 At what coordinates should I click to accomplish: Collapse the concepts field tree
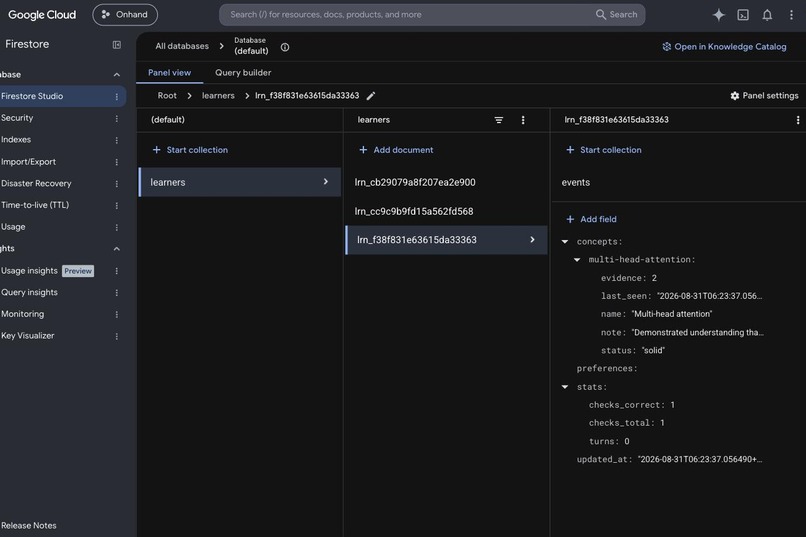click(565, 242)
